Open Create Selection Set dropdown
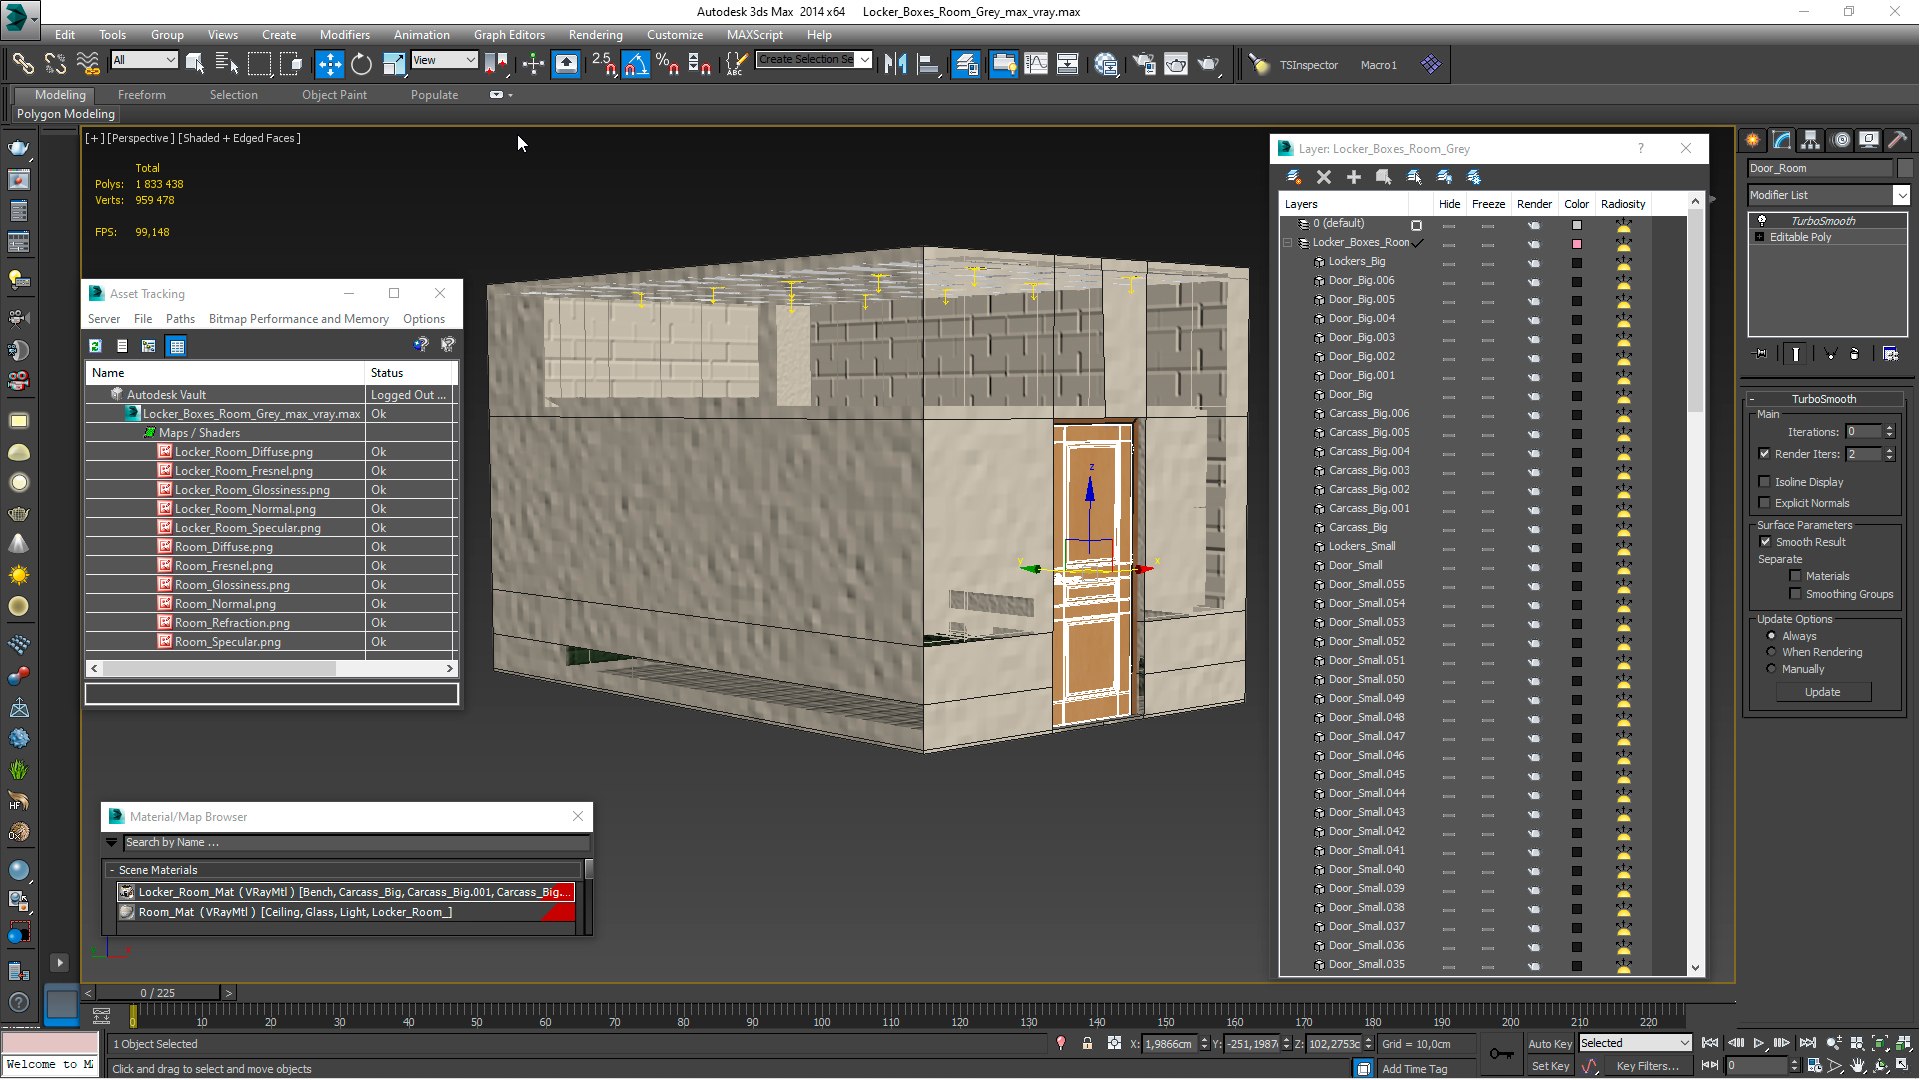The image size is (1920, 1080). (x=814, y=59)
